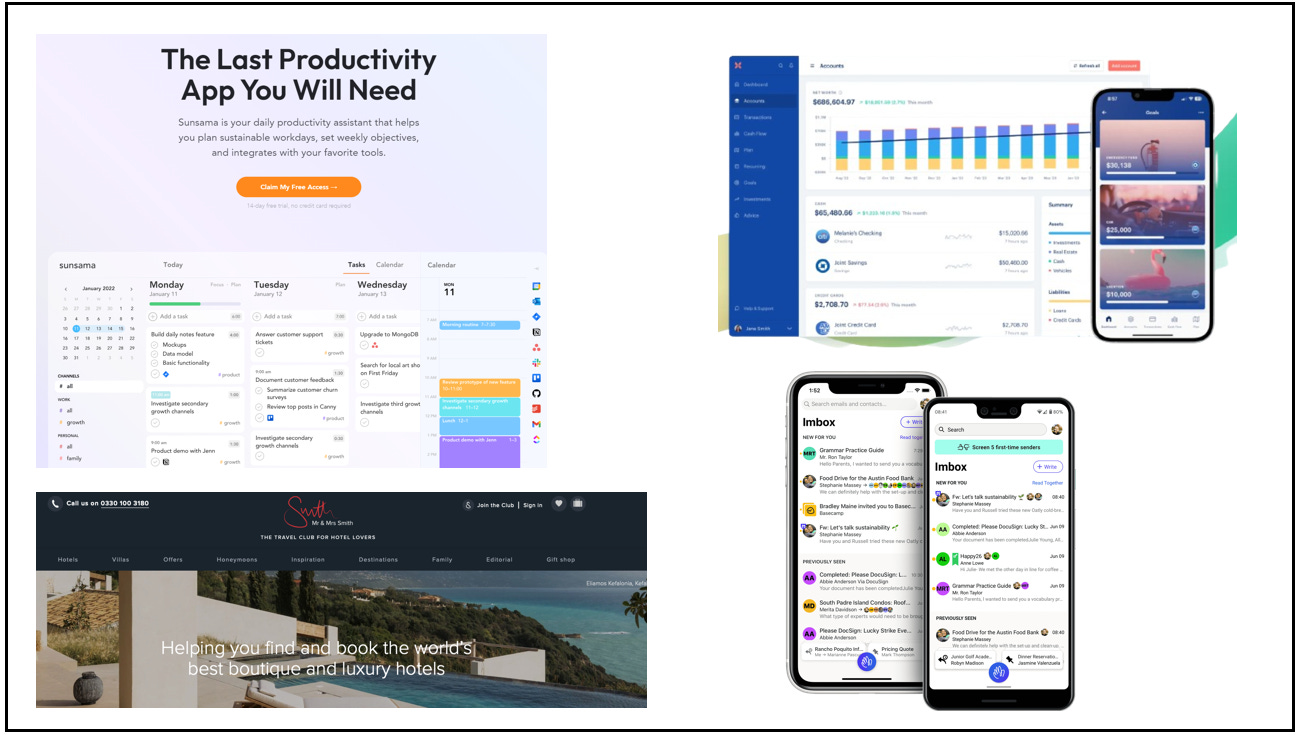Tap the MRT avatar of Grammar Practice Guide on iPhone
The height and width of the screenshot is (735, 1300).
(809, 453)
